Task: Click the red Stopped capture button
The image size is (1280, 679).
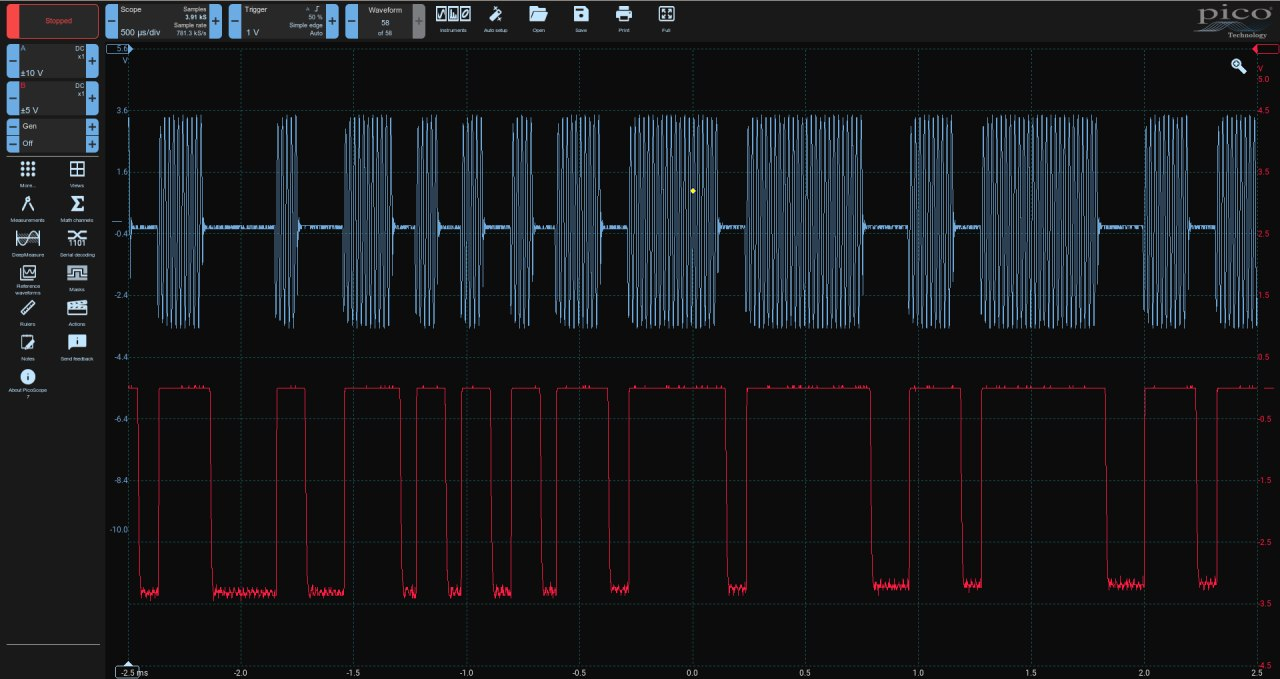Action: pyautogui.click(x=53, y=21)
